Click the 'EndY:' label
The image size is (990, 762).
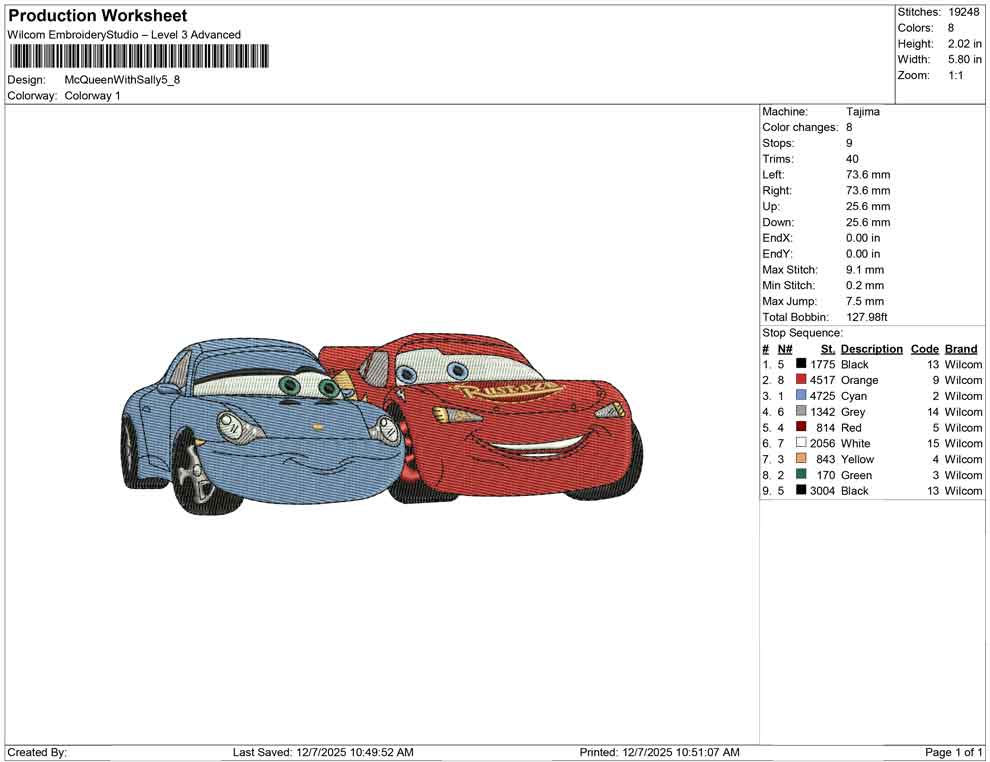tap(777, 253)
